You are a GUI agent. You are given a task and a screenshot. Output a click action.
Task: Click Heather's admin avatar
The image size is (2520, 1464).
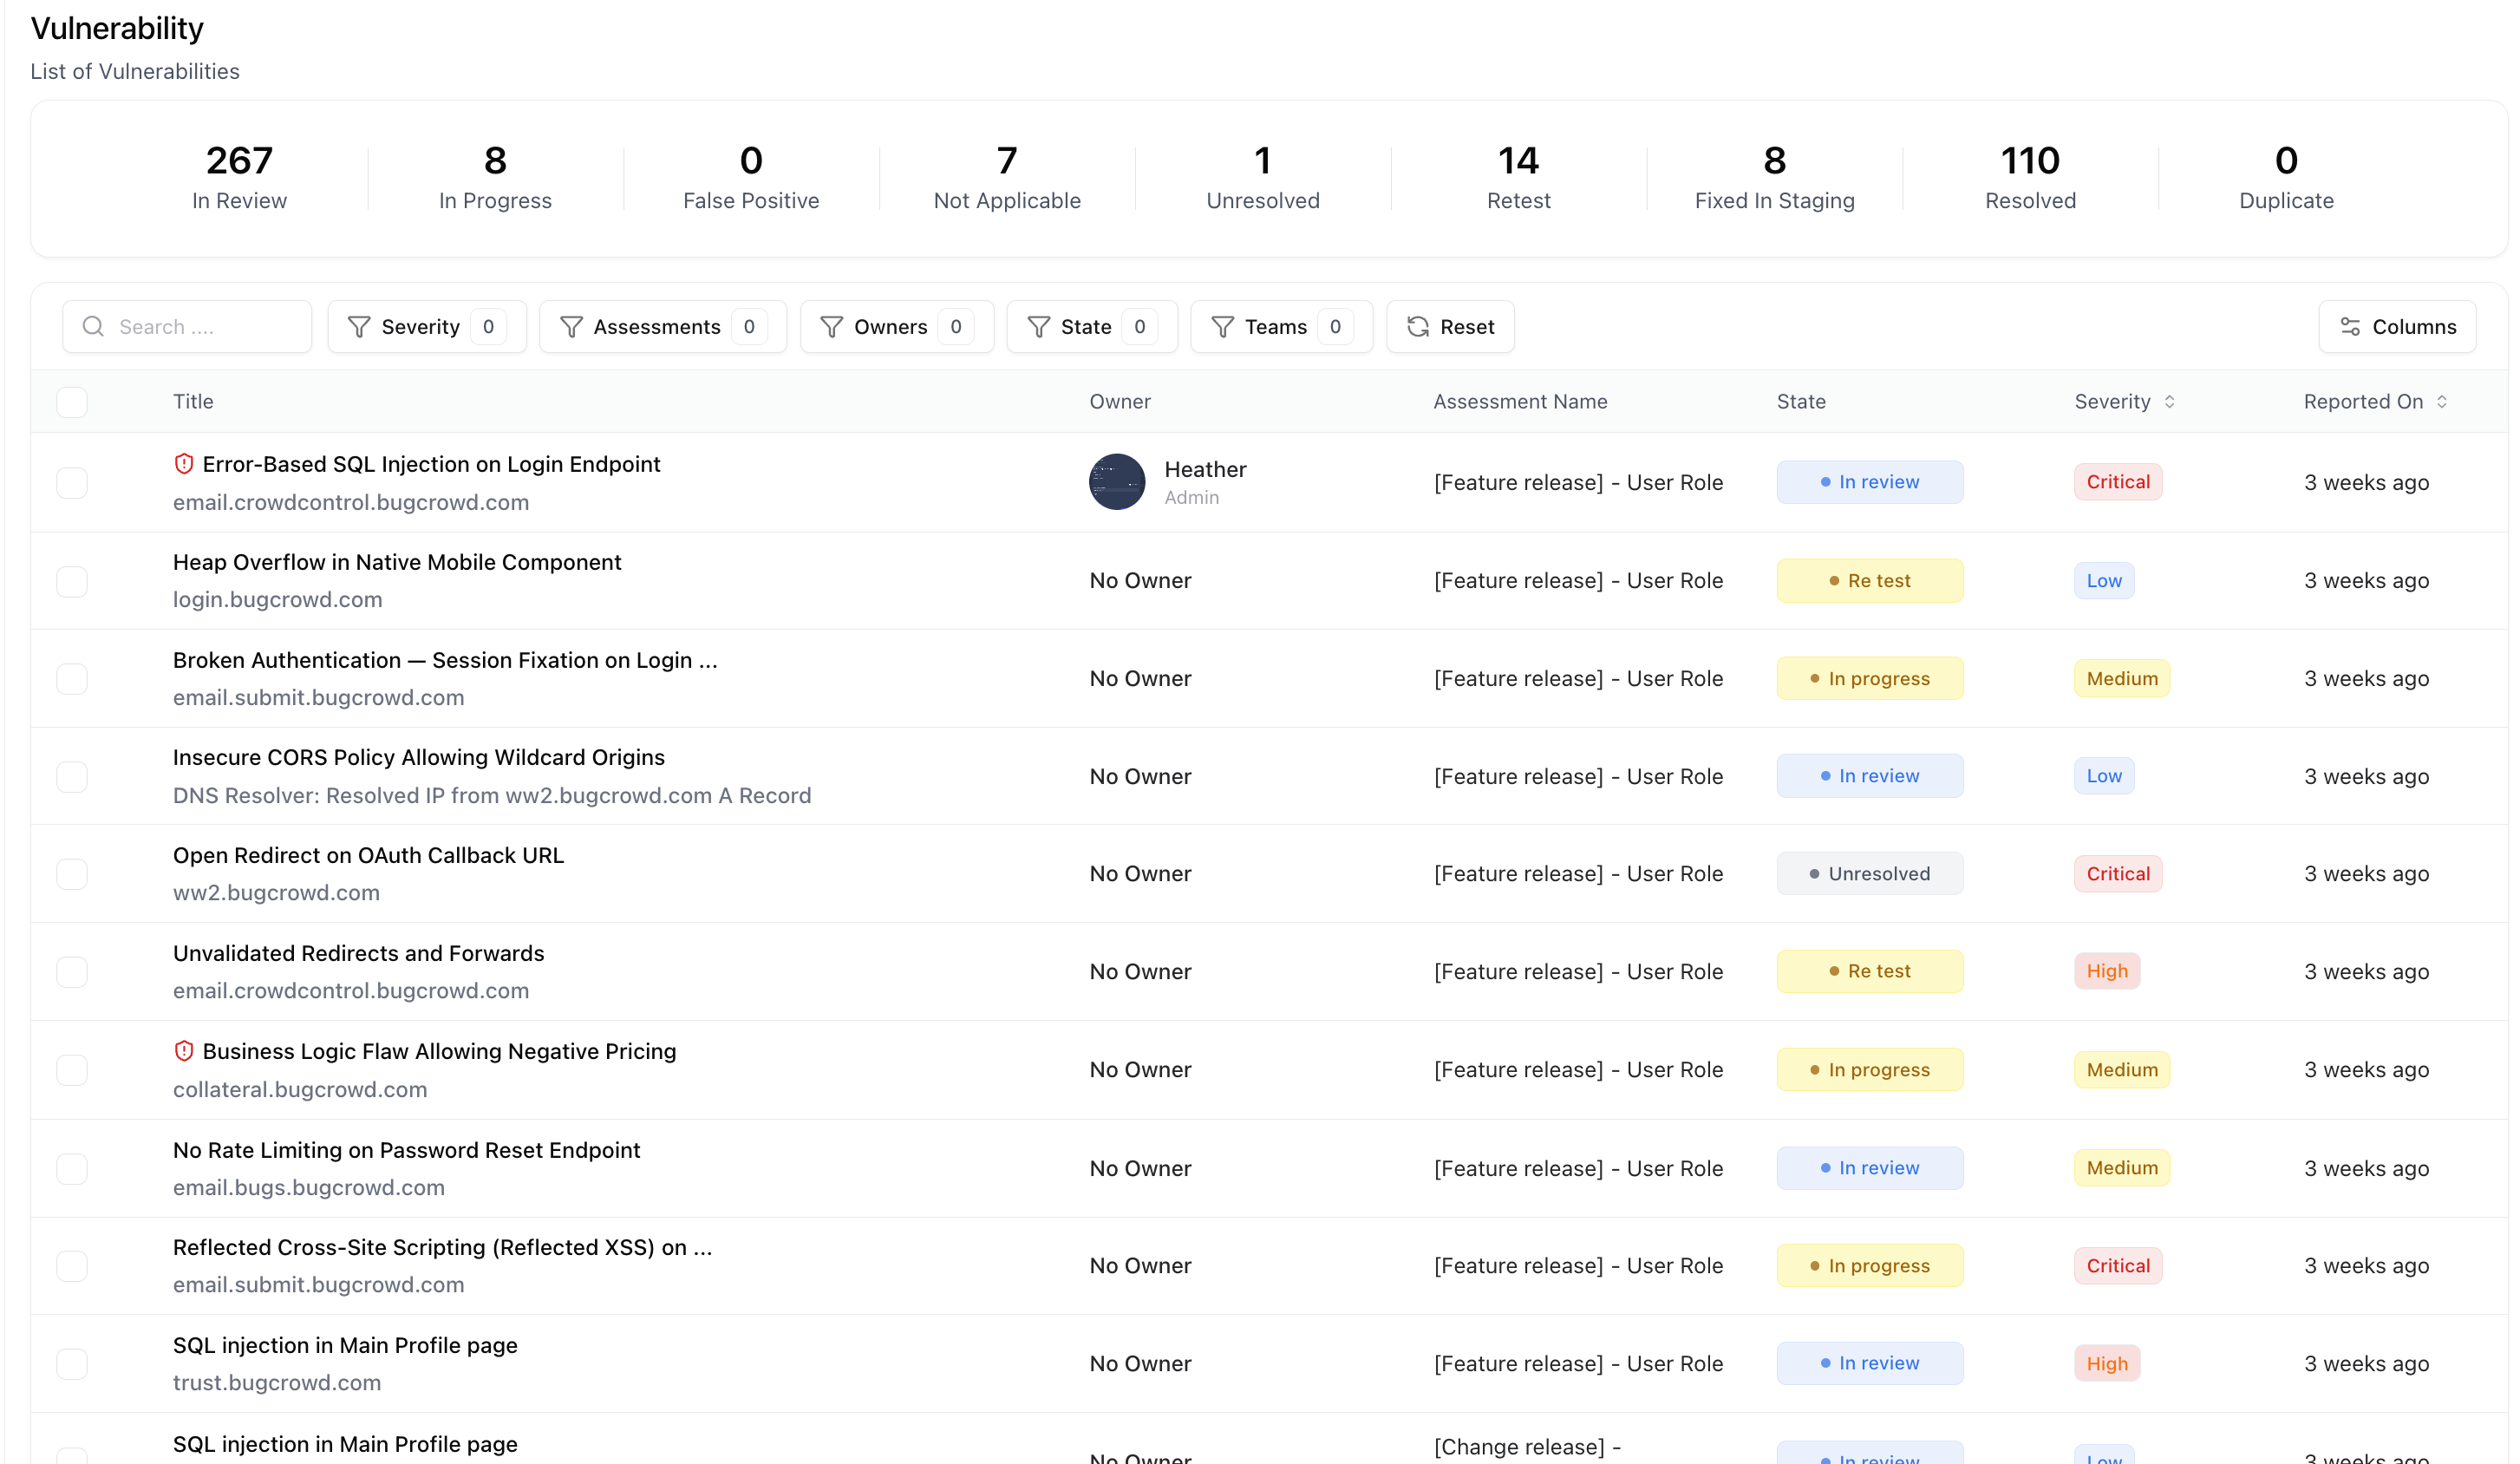[x=1116, y=481]
